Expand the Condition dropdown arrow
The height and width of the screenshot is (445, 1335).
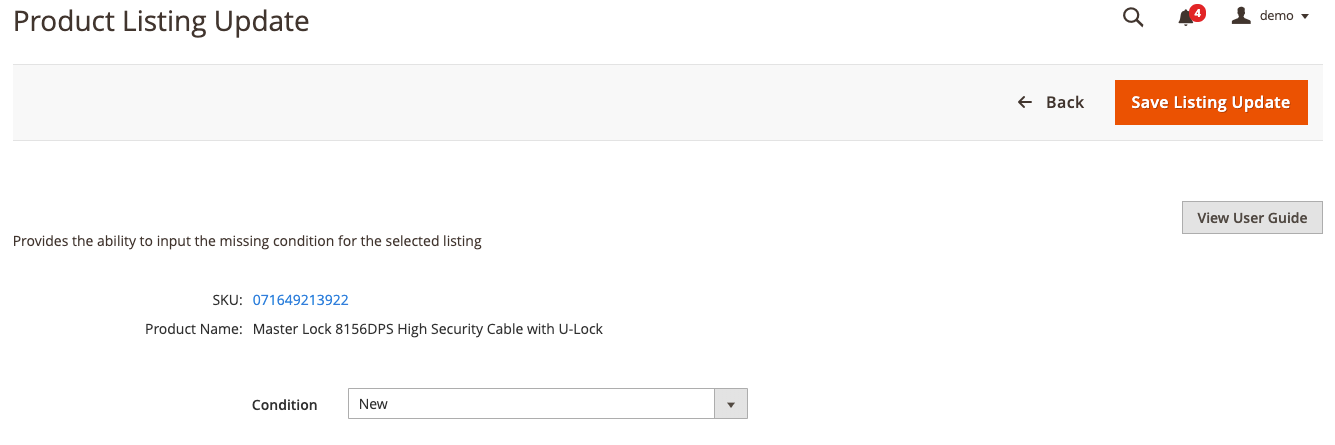click(731, 404)
